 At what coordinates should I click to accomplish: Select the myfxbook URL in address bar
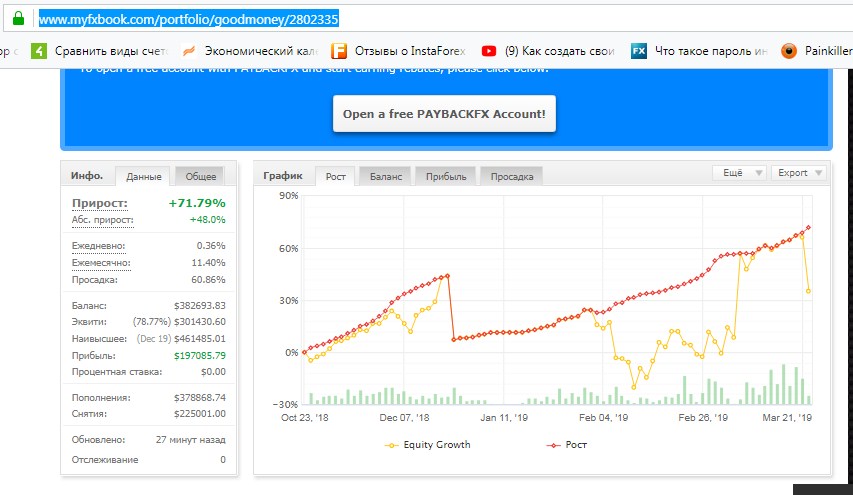point(188,19)
